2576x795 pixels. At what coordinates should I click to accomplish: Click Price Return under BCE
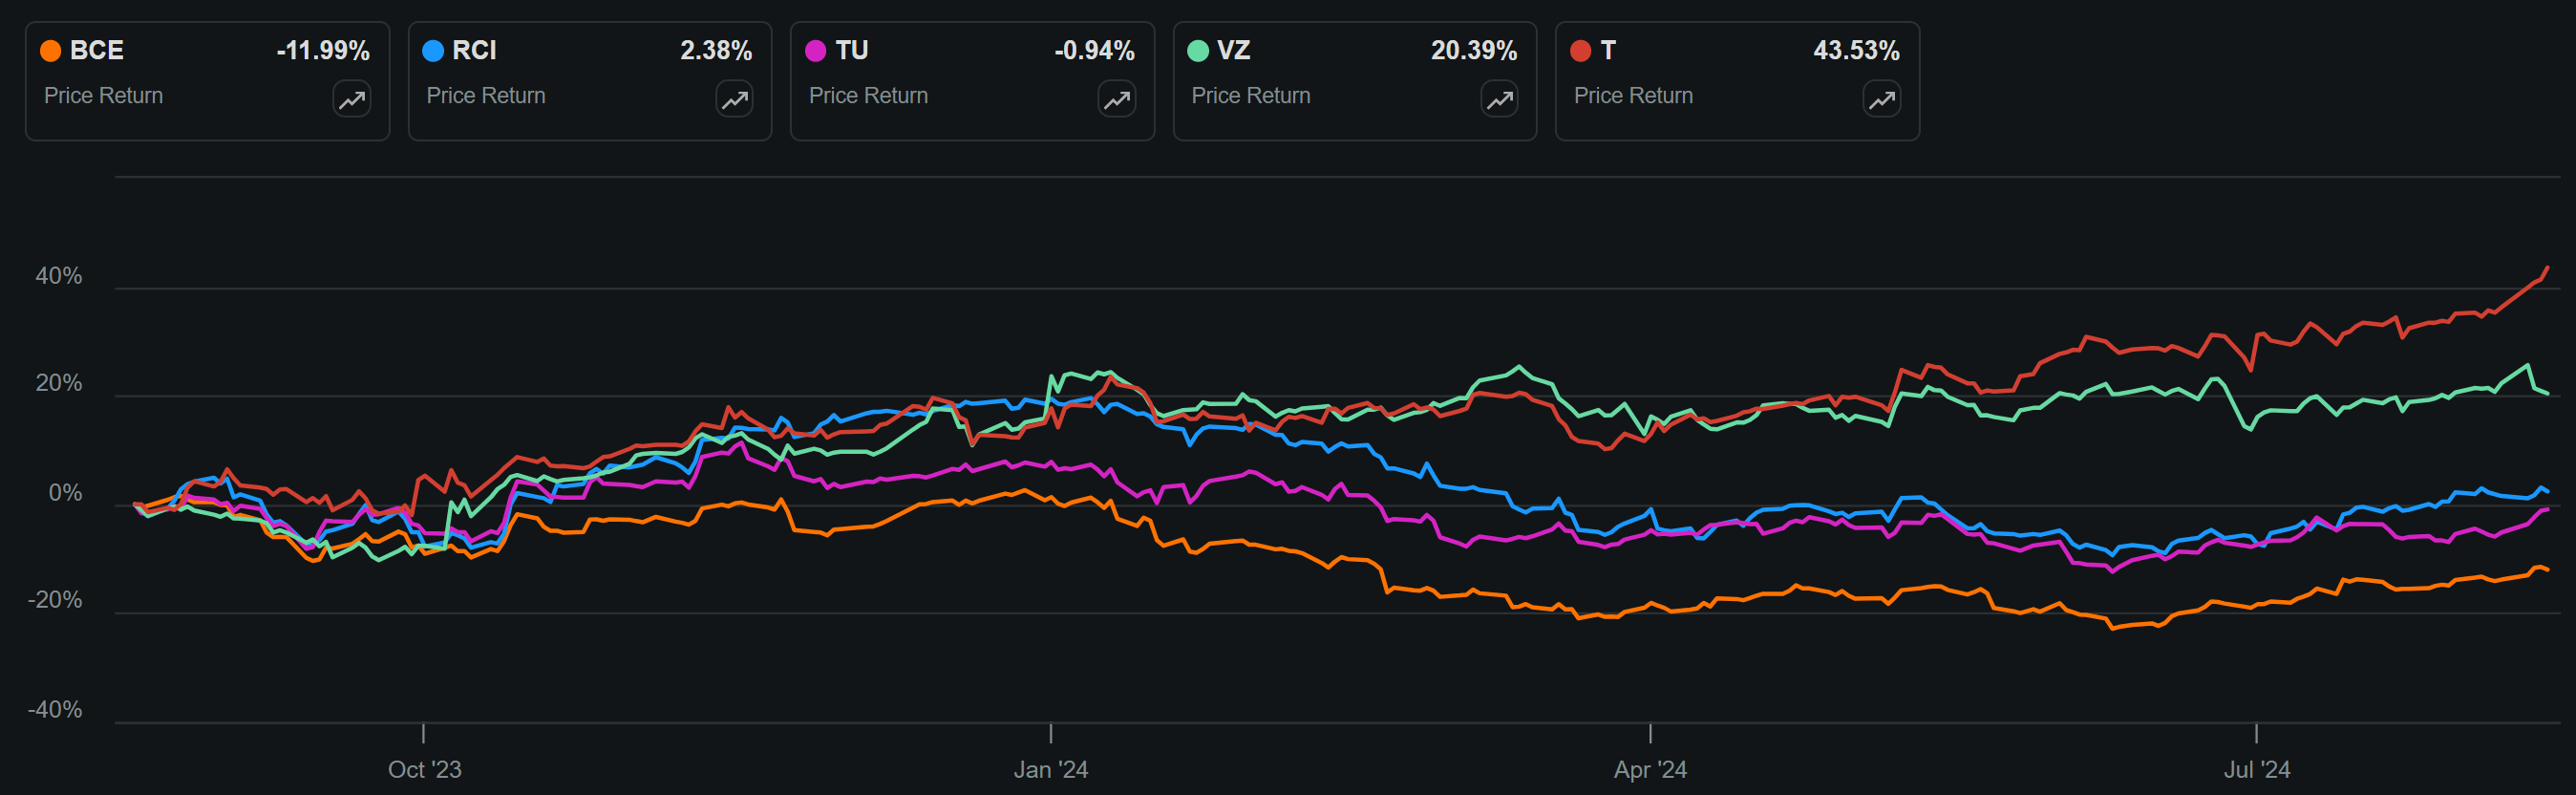tap(104, 96)
